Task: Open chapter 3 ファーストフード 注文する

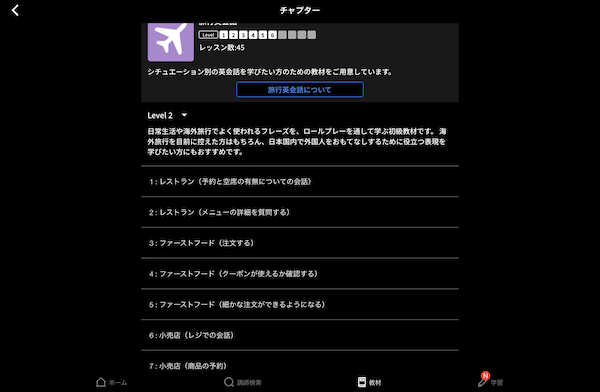Action: [300, 243]
